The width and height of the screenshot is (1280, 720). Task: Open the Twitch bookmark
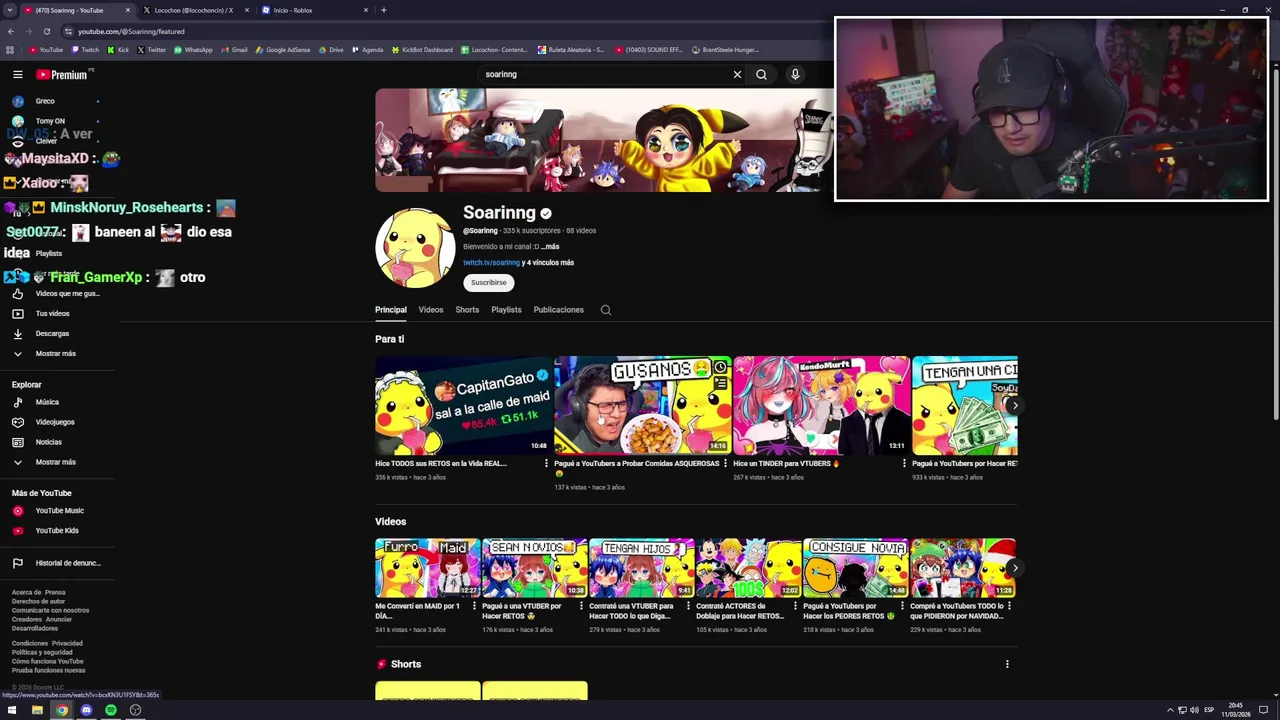coord(85,50)
